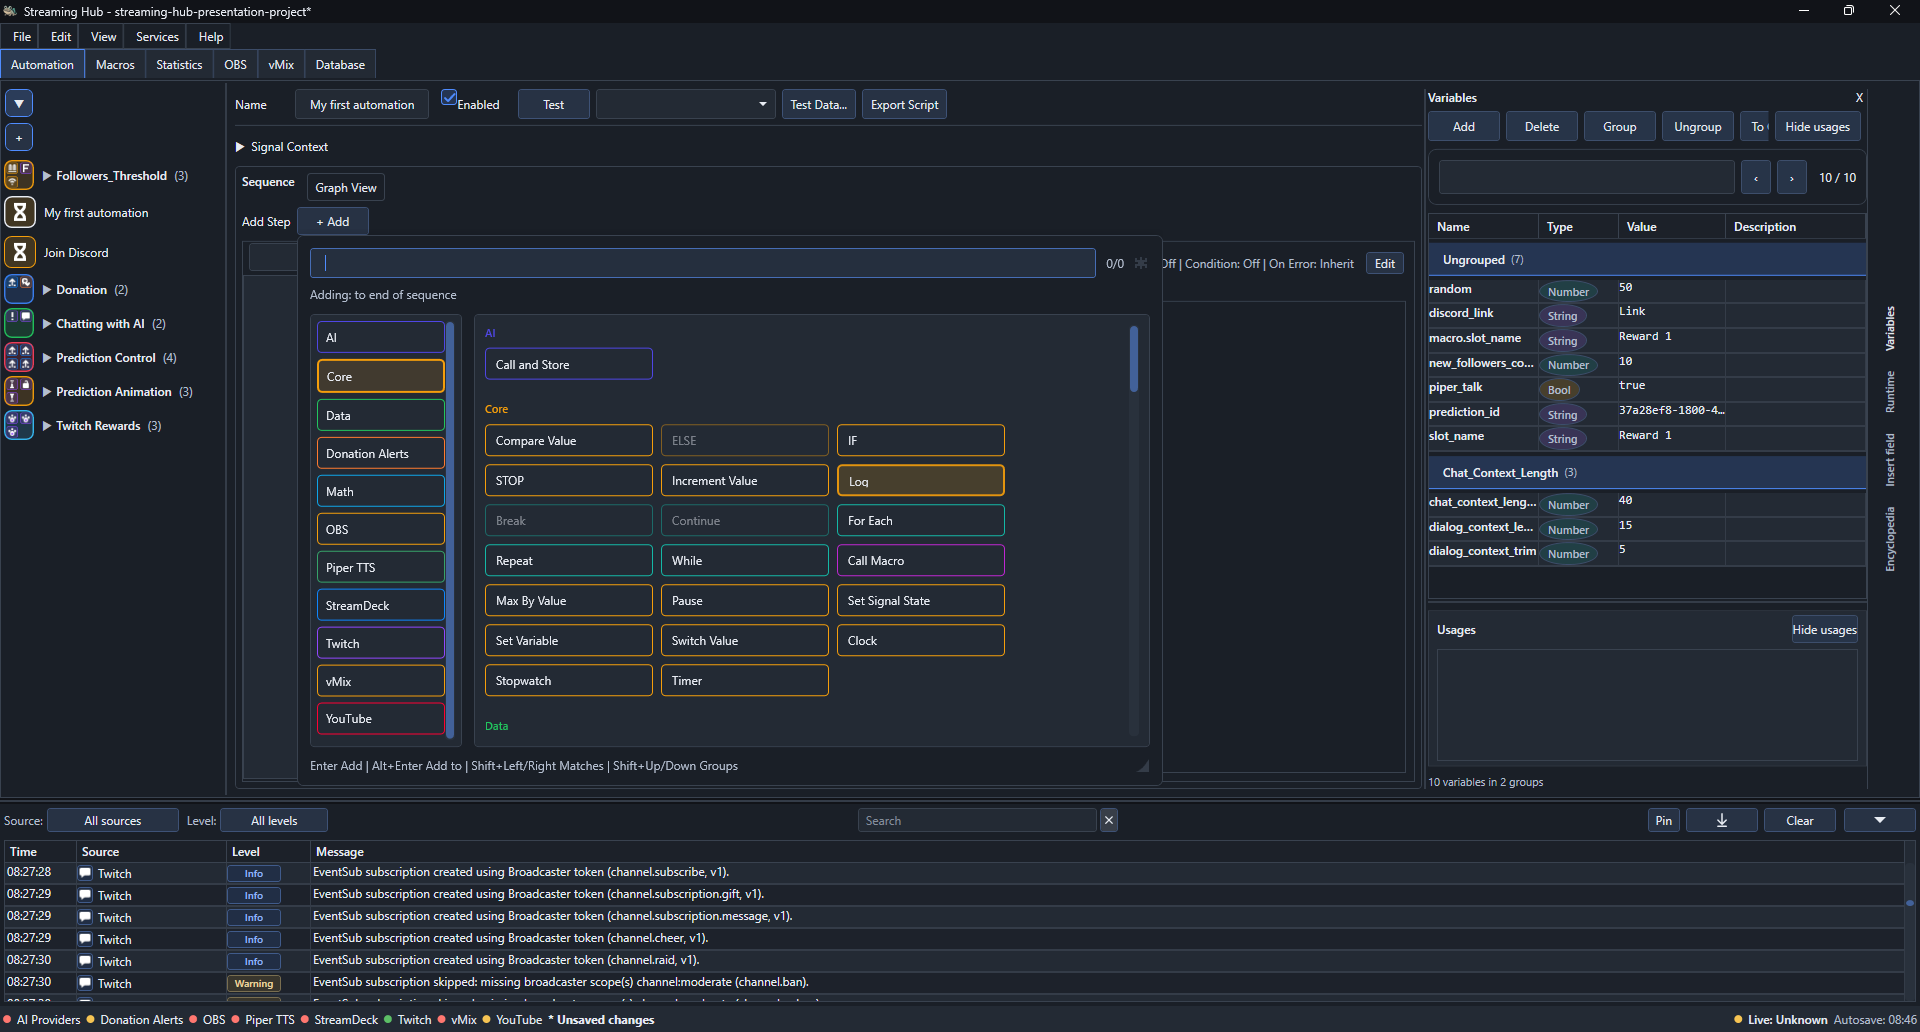Open the All levels filter dropdown
Image resolution: width=1920 pixels, height=1032 pixels.
pyautogui.click(x=274, y=820)
